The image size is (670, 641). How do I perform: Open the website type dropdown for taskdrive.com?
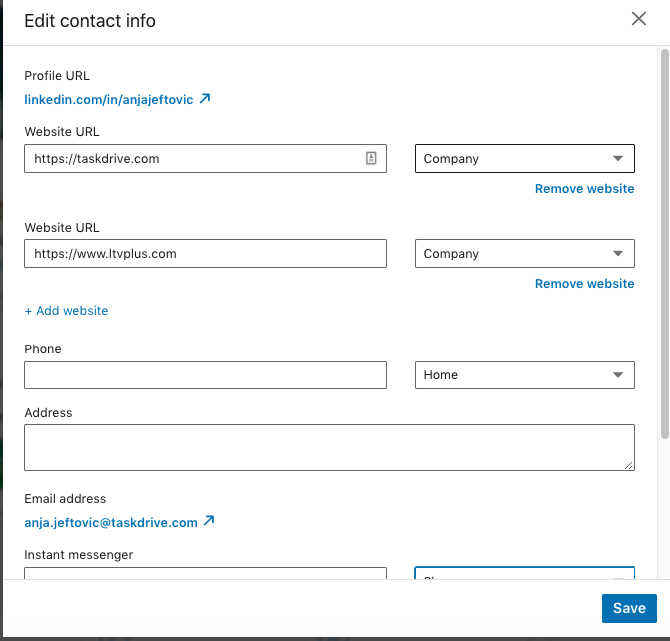coord(524,158)
